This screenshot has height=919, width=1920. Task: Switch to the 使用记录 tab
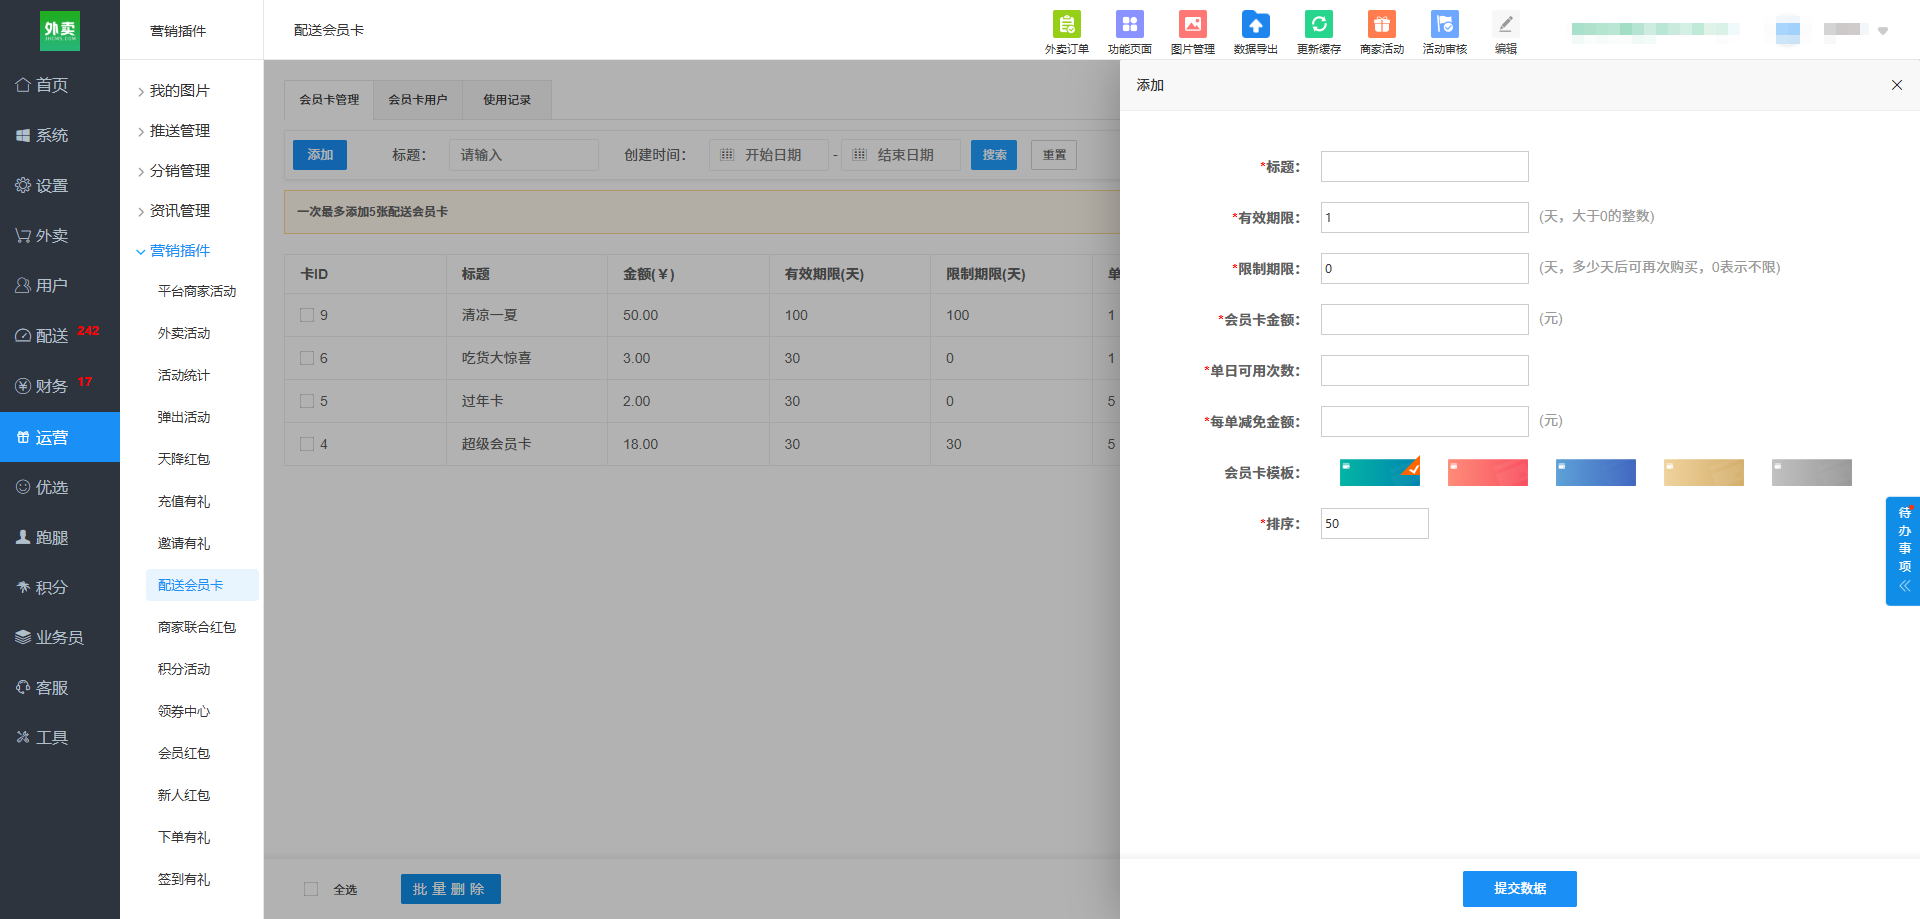point(507,100)
